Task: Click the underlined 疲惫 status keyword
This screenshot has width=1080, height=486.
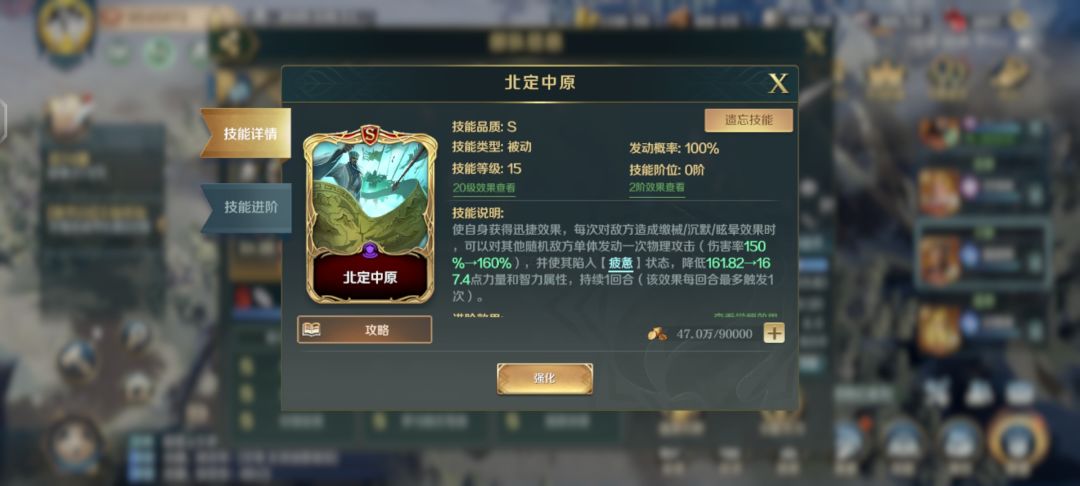Action: (620, 264)
